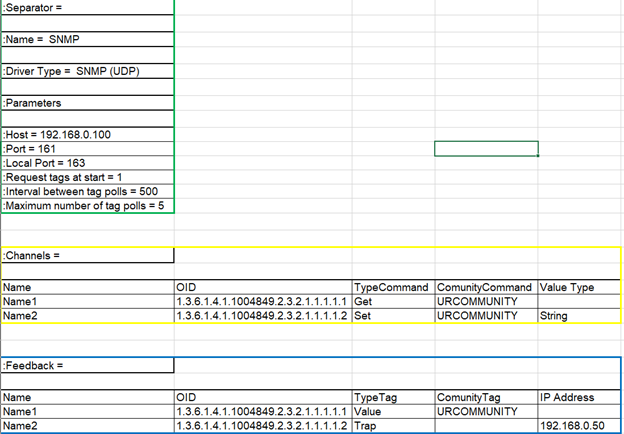Viewport: 624px width, 434px height.
Task: Click the ComunityTag header cell
Action: pyautogui.click(x=486, y=397)
